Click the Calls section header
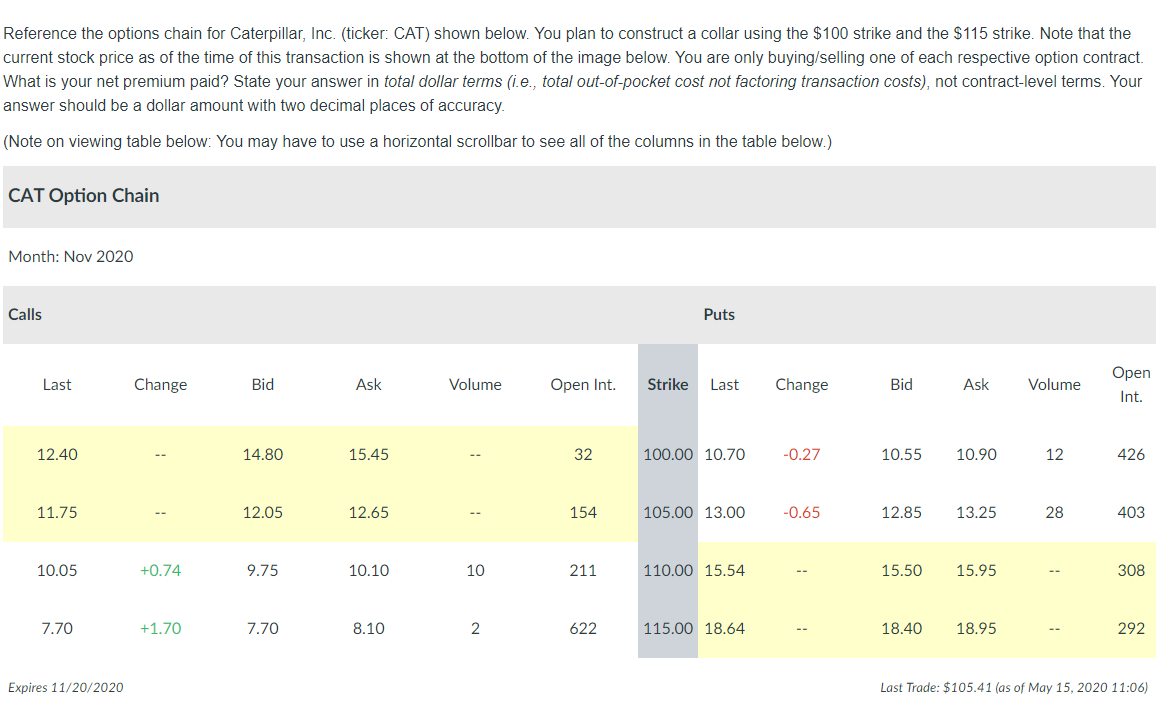The height and width of the screenshot is (715, 1166). click(25, 314)
